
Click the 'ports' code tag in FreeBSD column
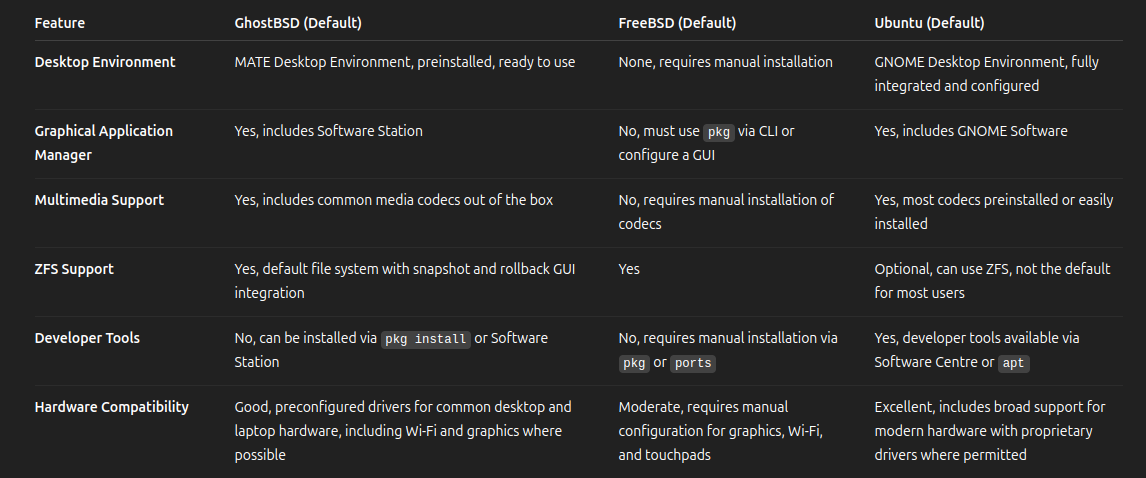click(x=693, y=363)
